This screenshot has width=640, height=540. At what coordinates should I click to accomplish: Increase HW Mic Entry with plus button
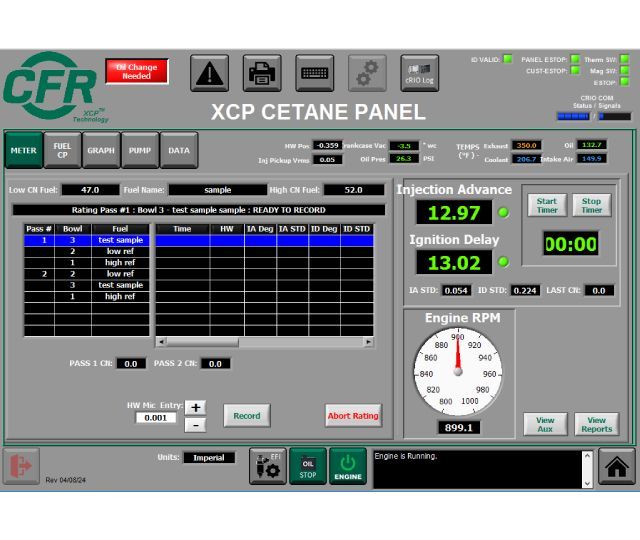click(196, 407)
